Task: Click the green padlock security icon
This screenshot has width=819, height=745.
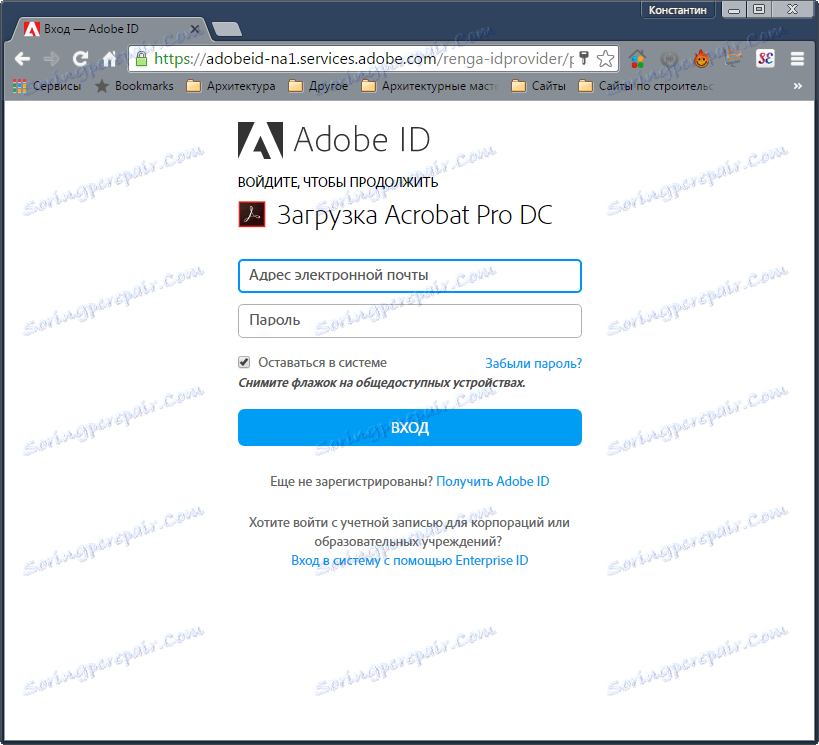Action: 142,59
